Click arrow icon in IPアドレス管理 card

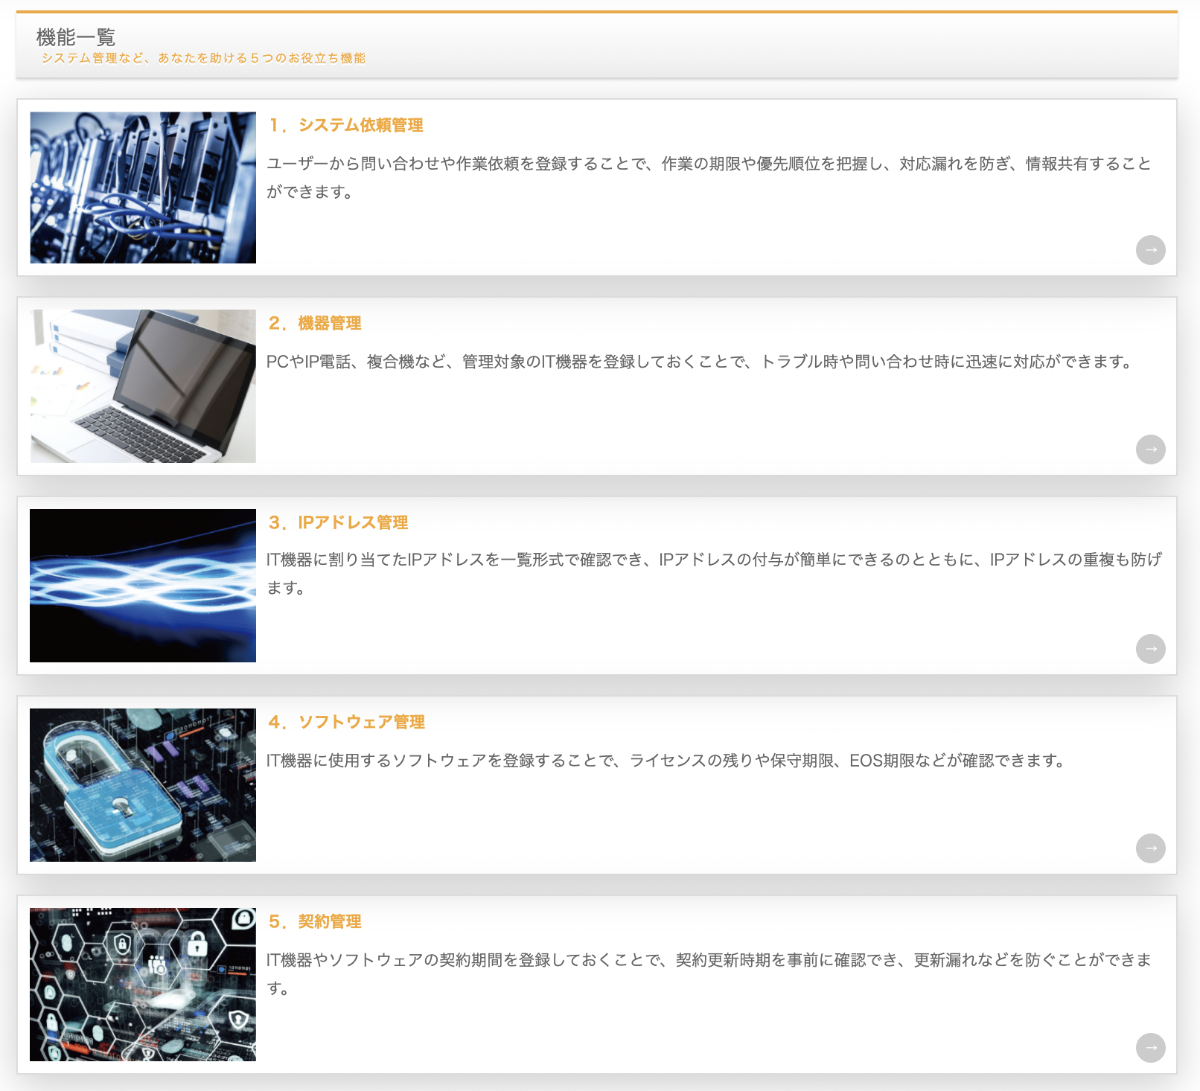click(x=1151, y=649)
